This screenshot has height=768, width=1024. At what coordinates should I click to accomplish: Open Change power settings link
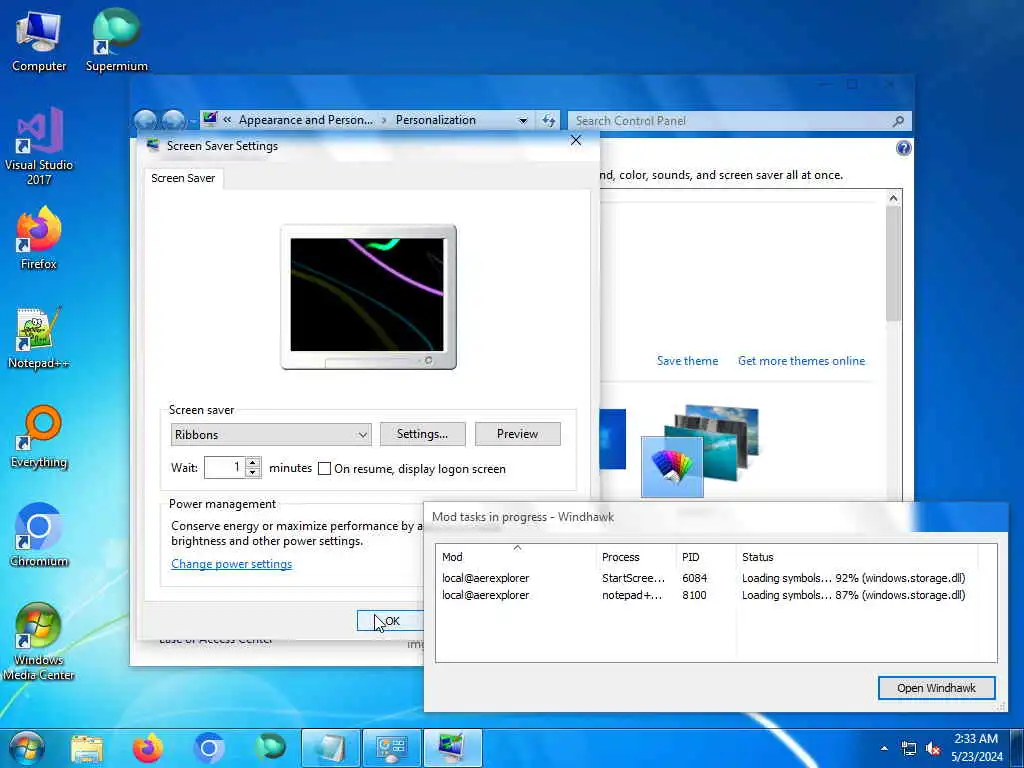coord(231,564)
